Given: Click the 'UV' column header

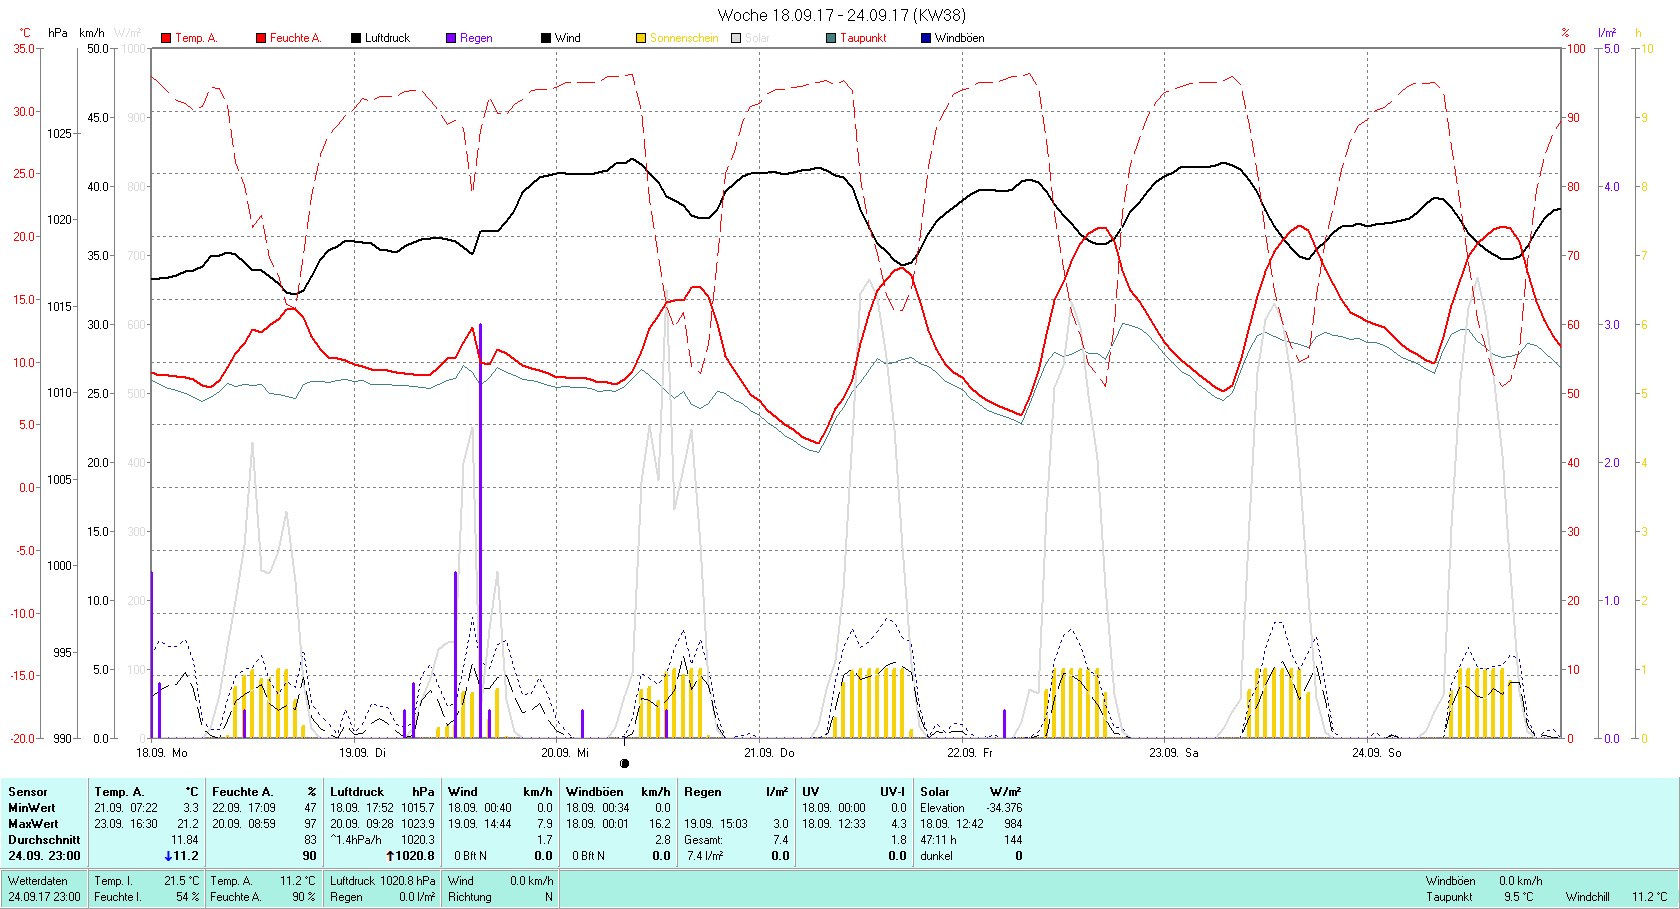Looking at the screenshot, I should click(811, 792).
